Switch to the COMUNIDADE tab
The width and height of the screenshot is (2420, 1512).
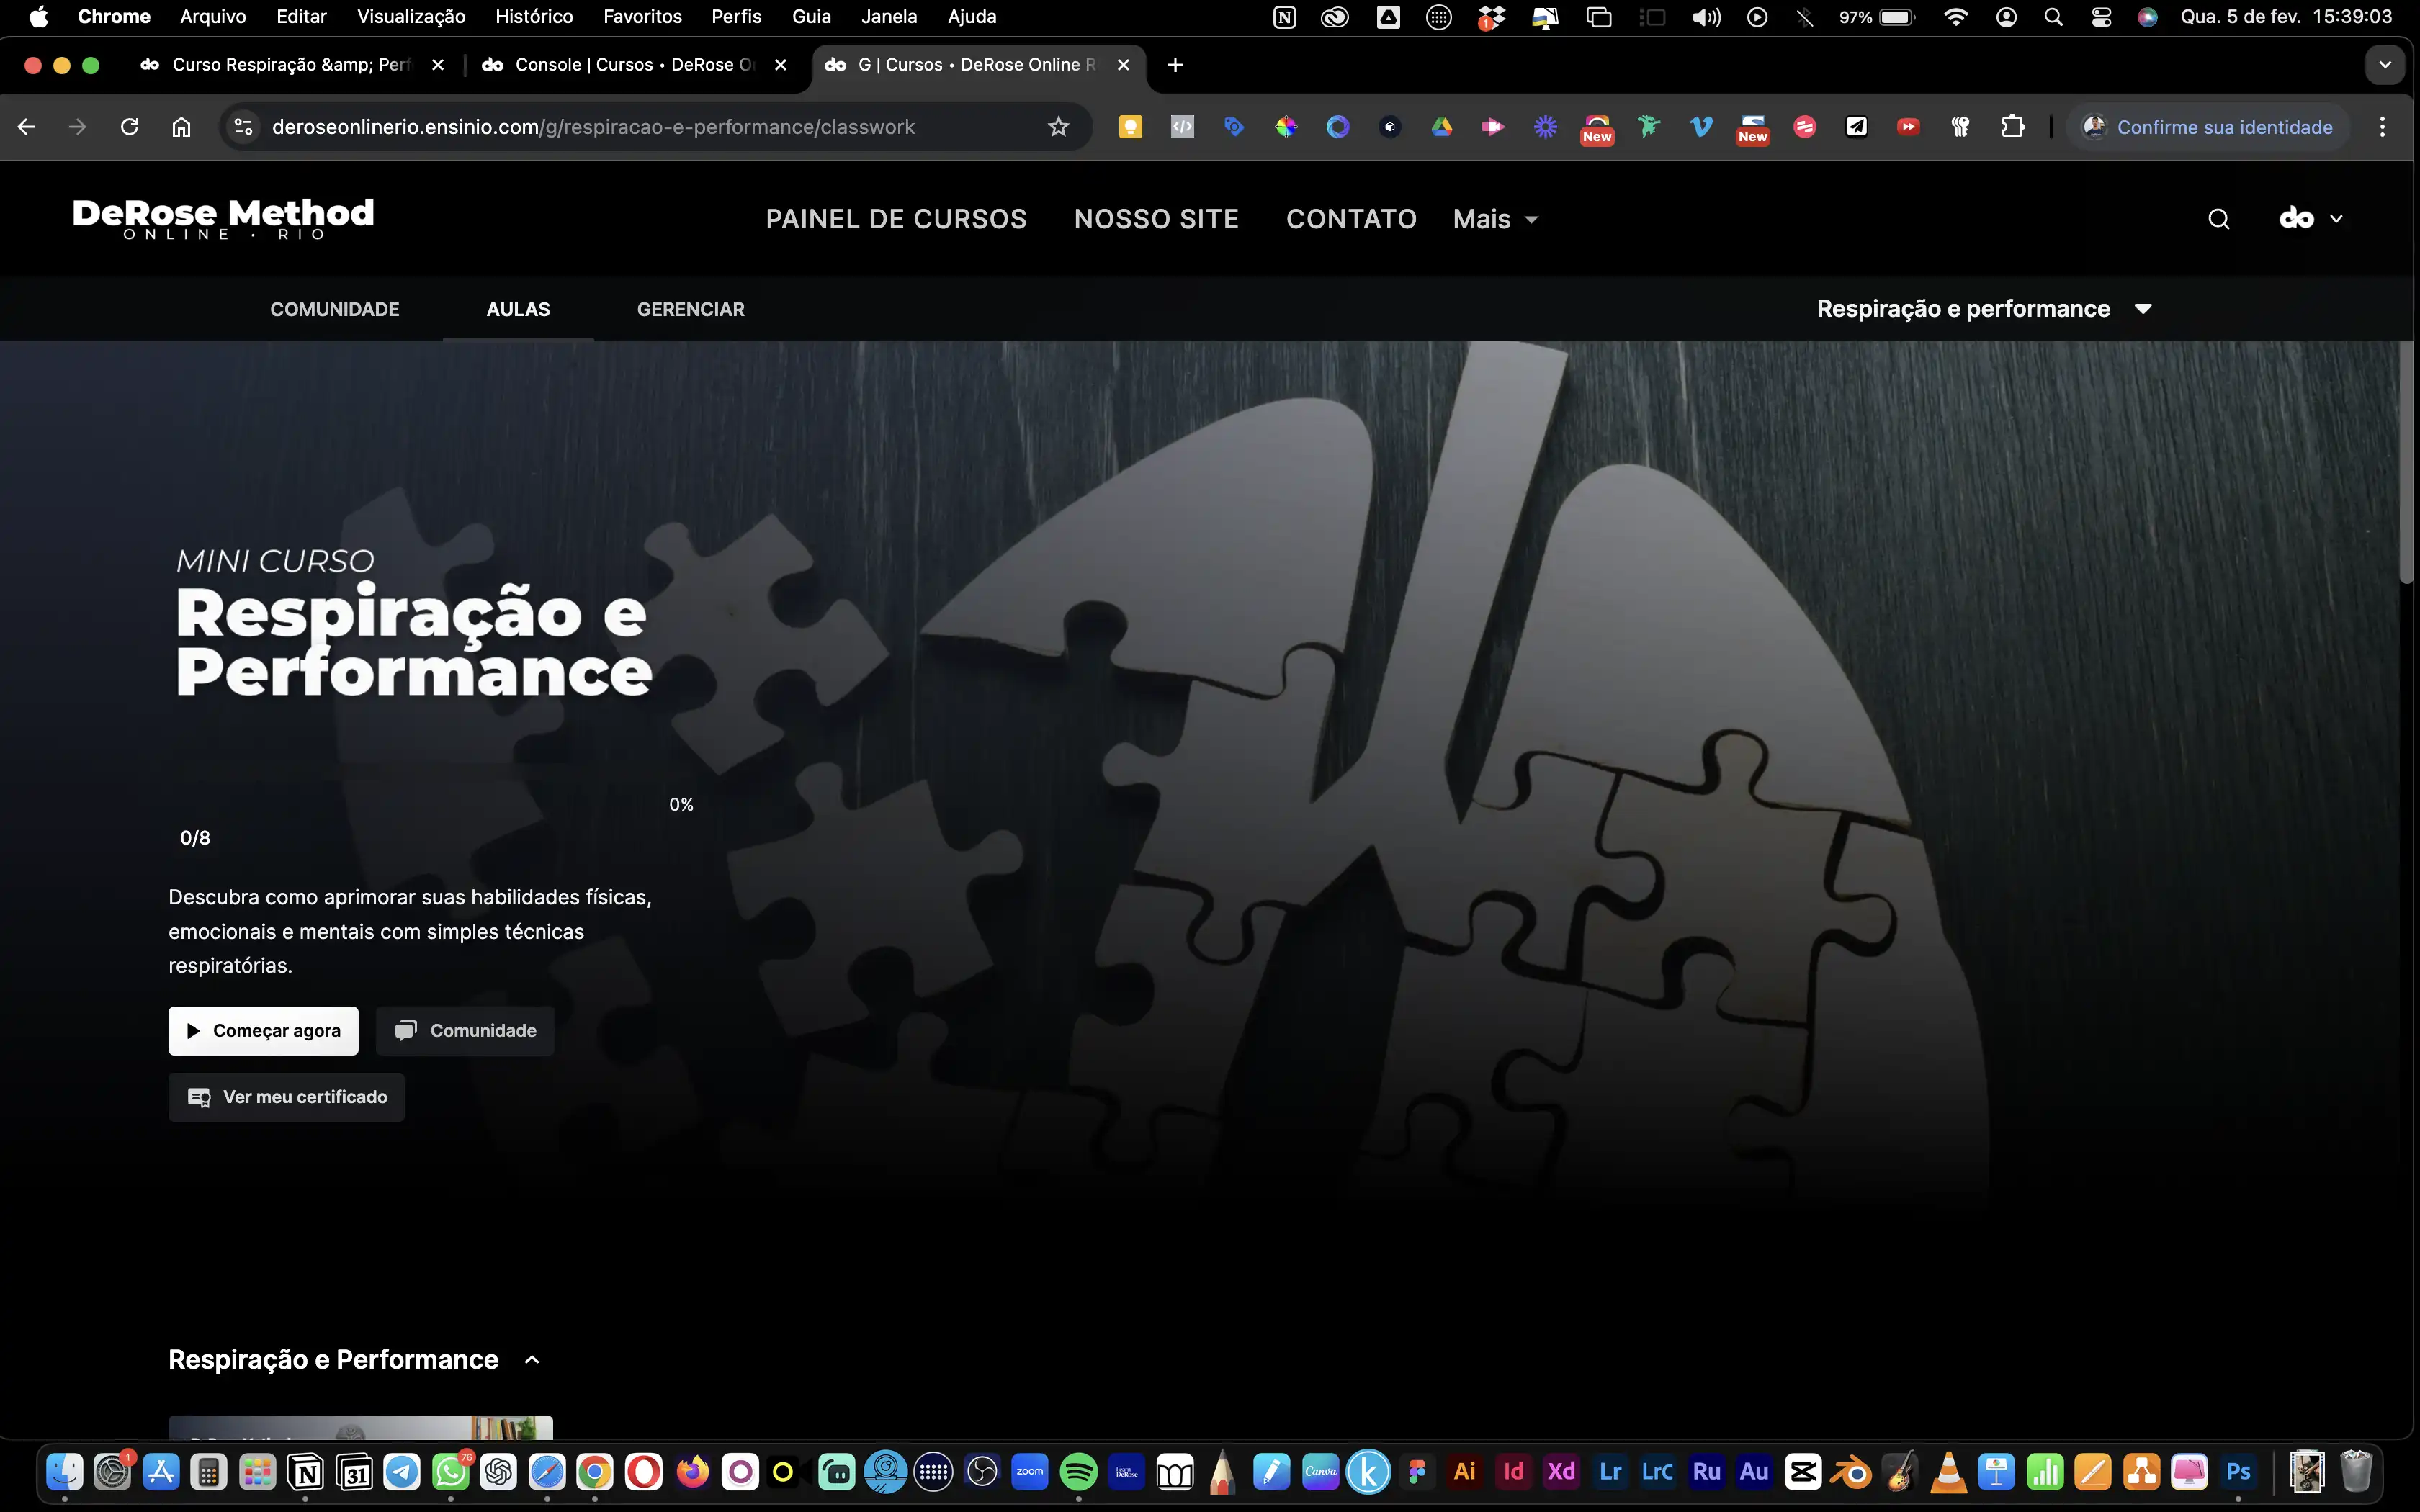[334, 309]
